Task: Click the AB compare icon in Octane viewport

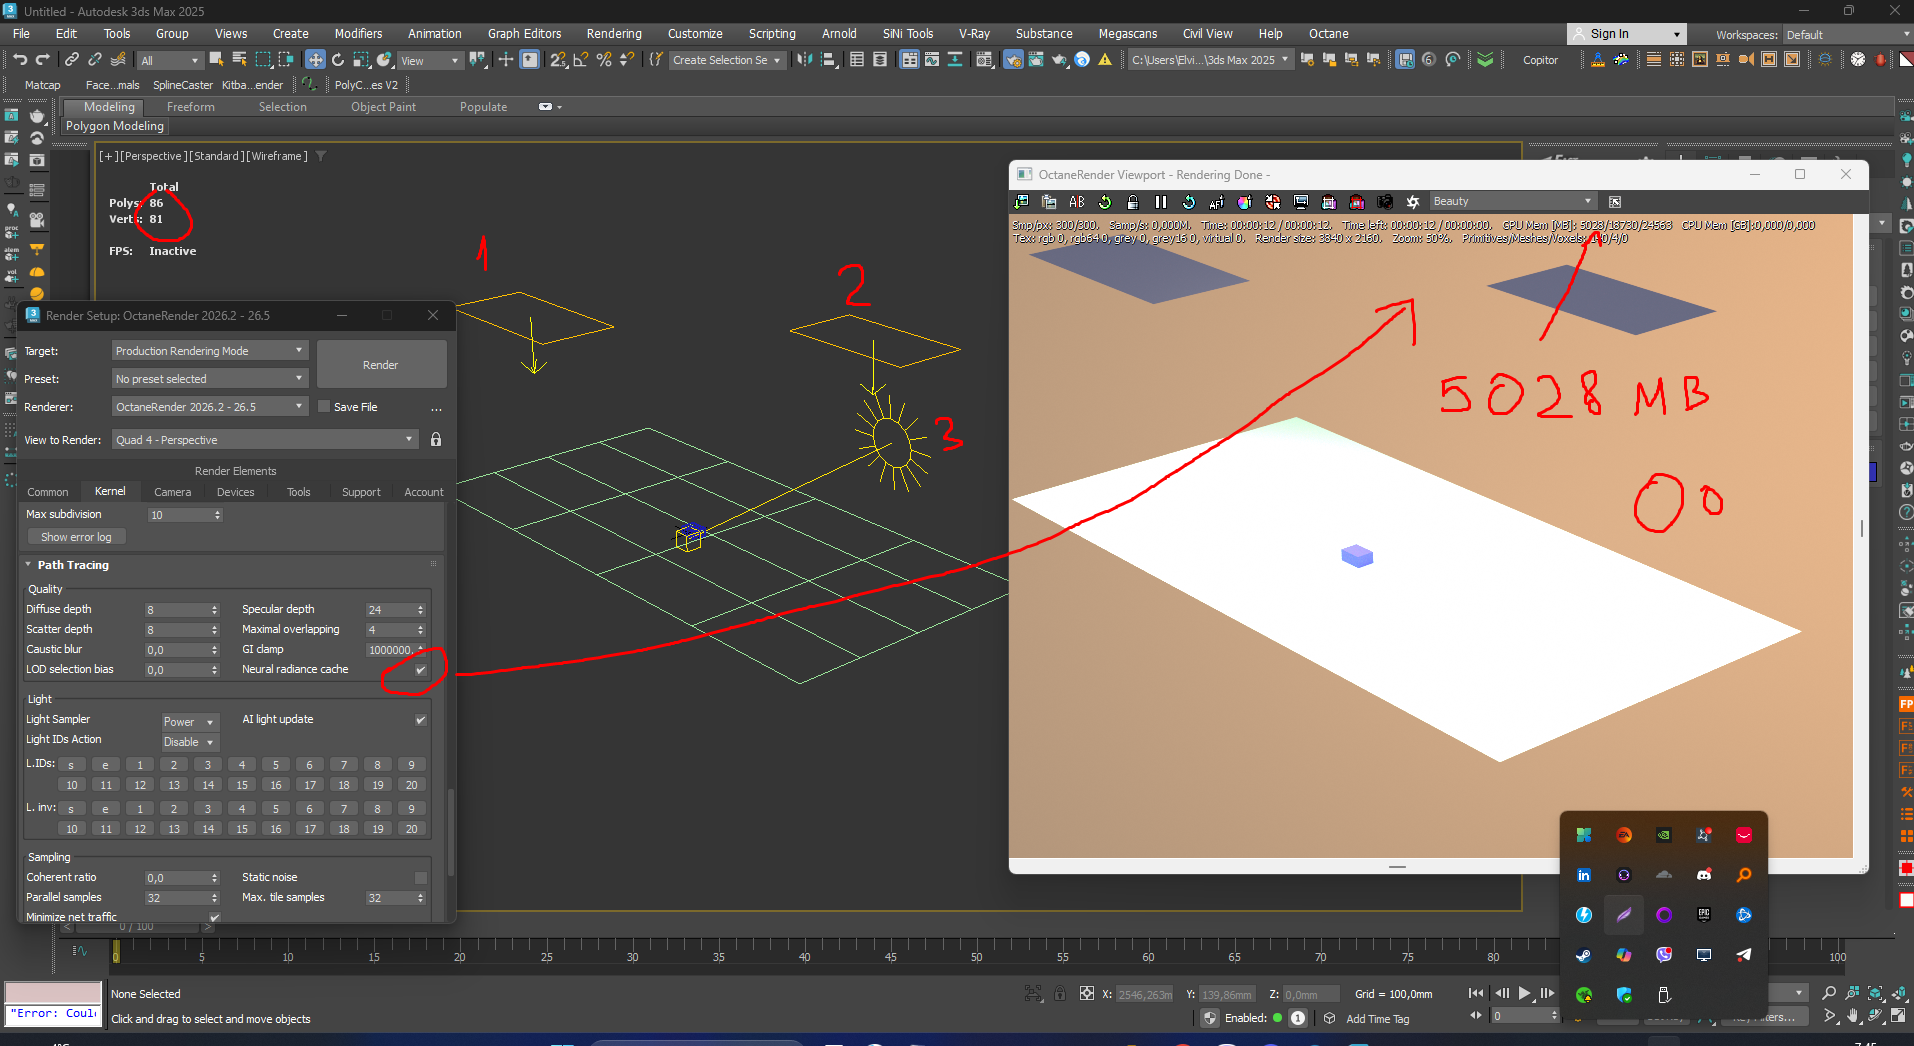Action: point(1077,202)
